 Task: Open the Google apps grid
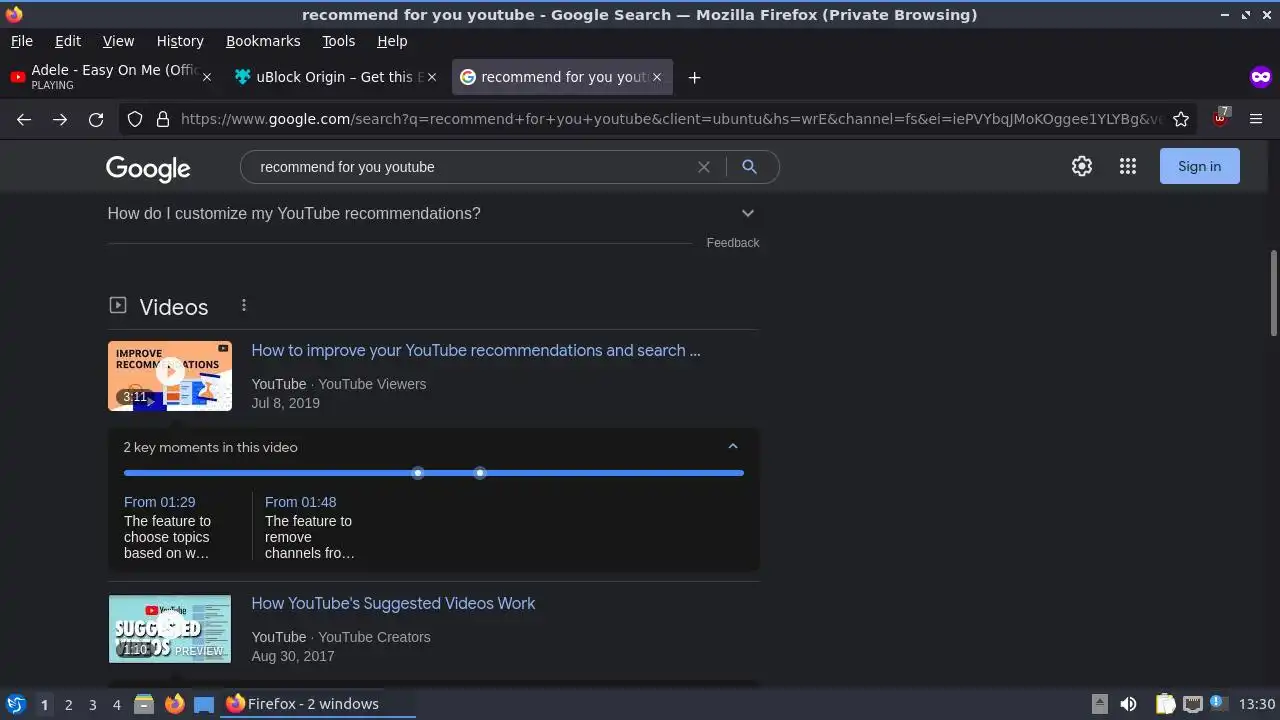tap(1128, 166)
